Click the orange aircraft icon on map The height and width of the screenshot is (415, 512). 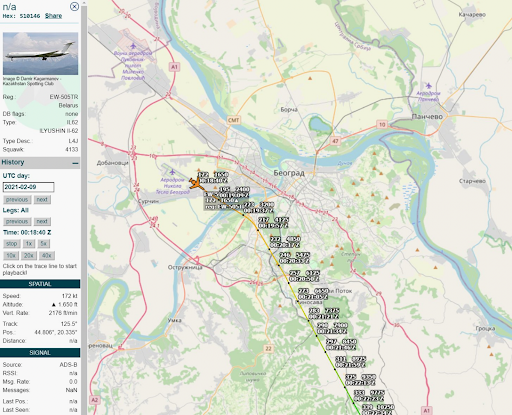[196, 184]
